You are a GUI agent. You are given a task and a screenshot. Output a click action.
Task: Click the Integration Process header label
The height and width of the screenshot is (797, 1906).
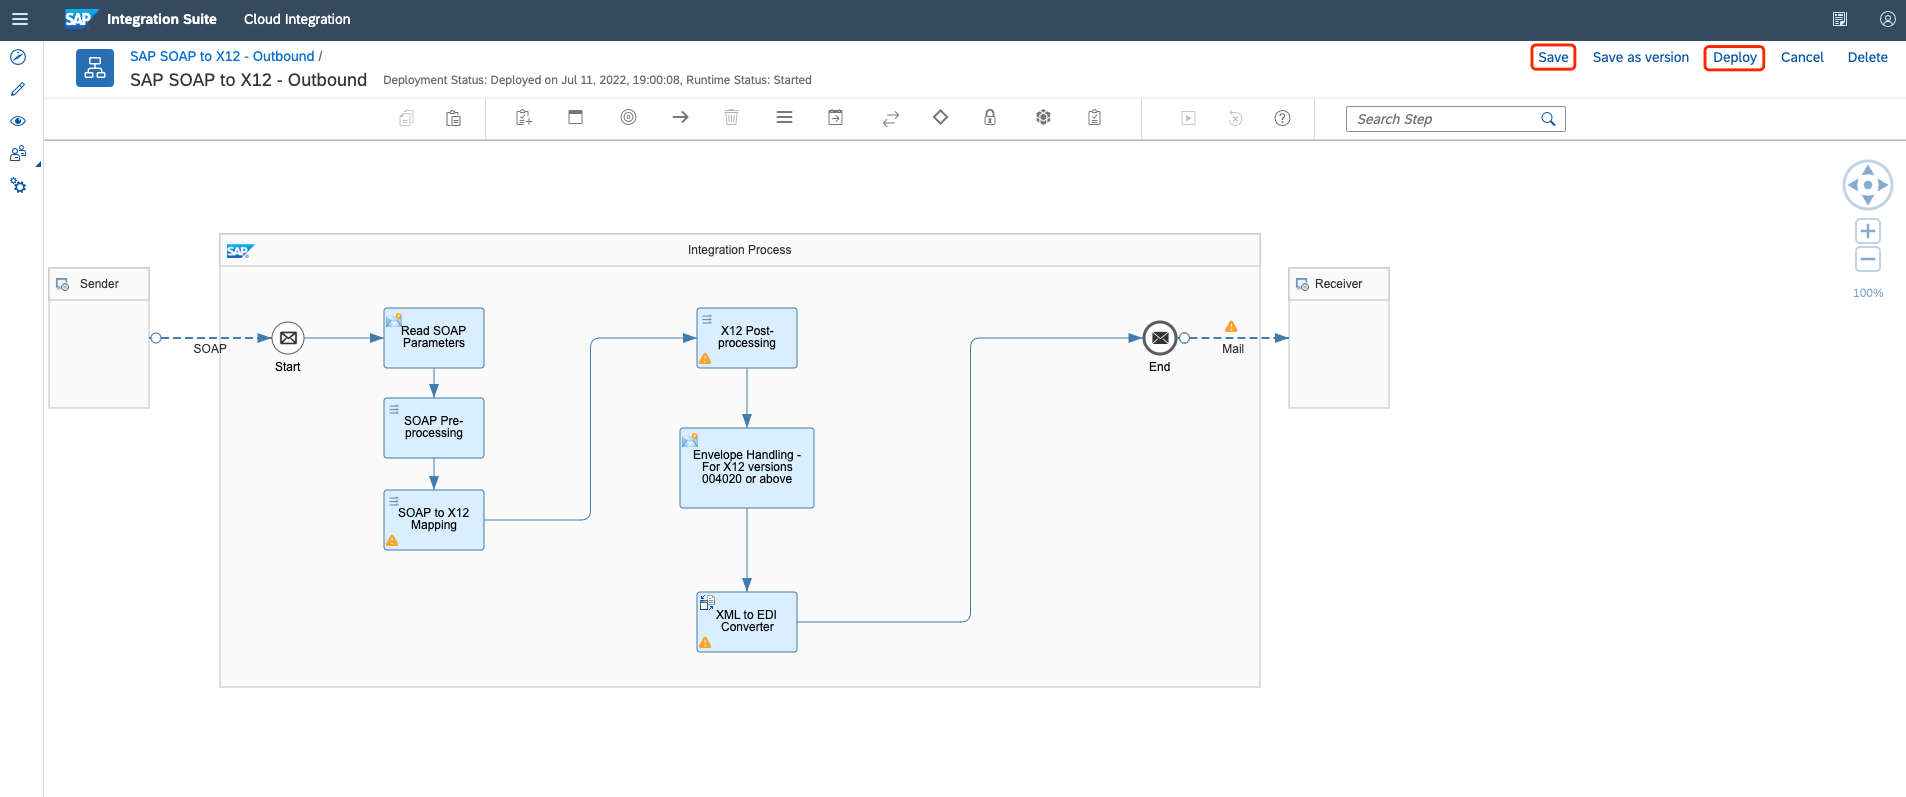(739, 250)
